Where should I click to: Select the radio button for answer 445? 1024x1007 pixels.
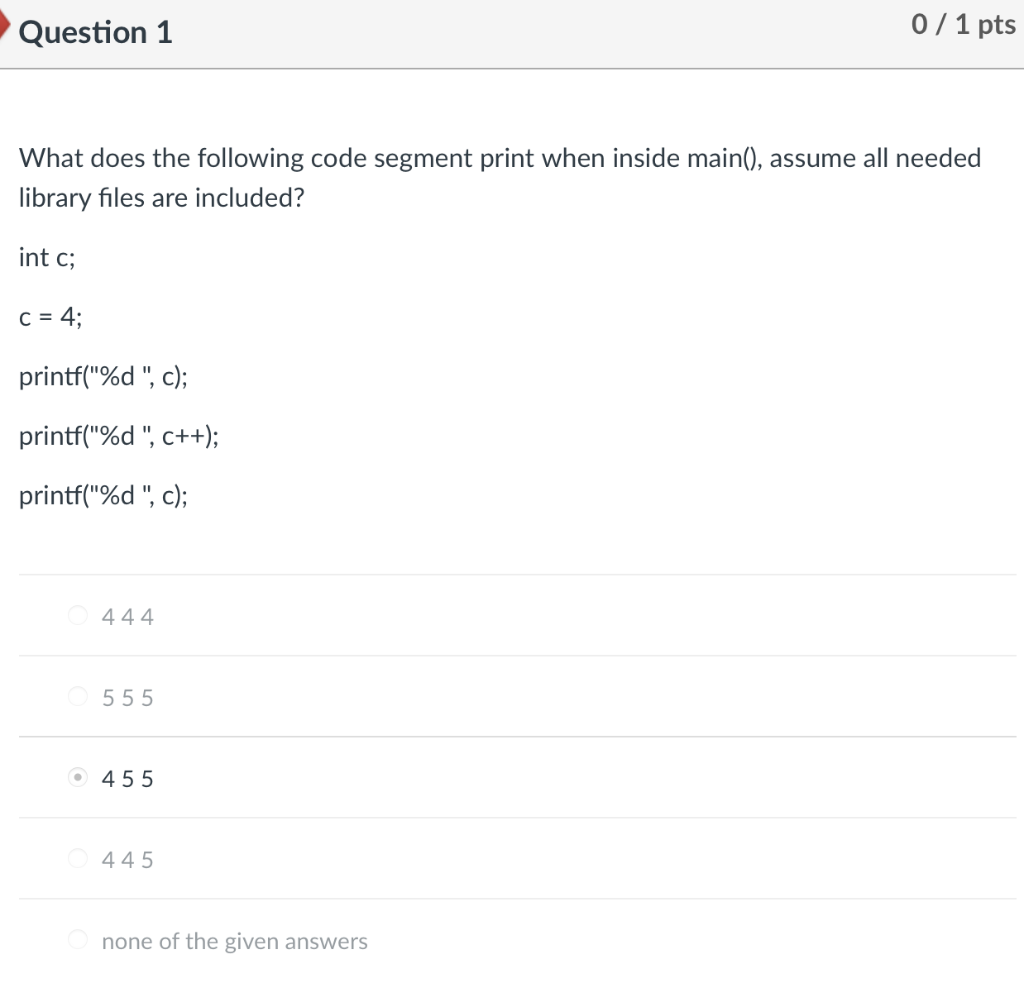coord(77,858)
